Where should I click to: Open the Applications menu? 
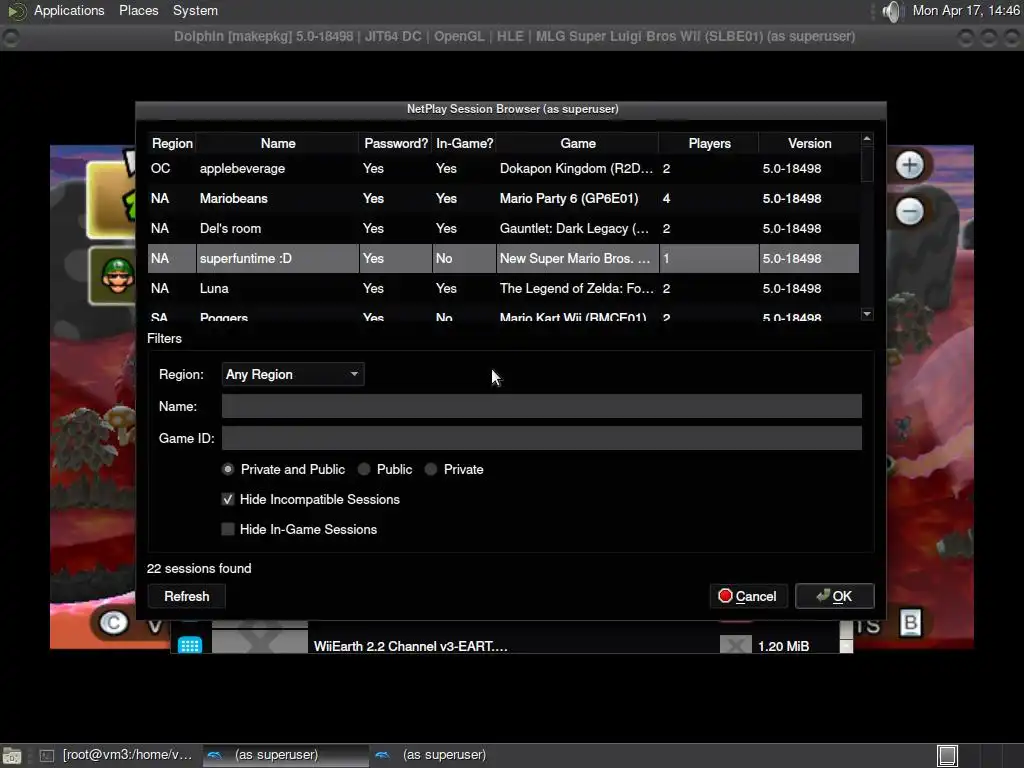coord(69,10)
